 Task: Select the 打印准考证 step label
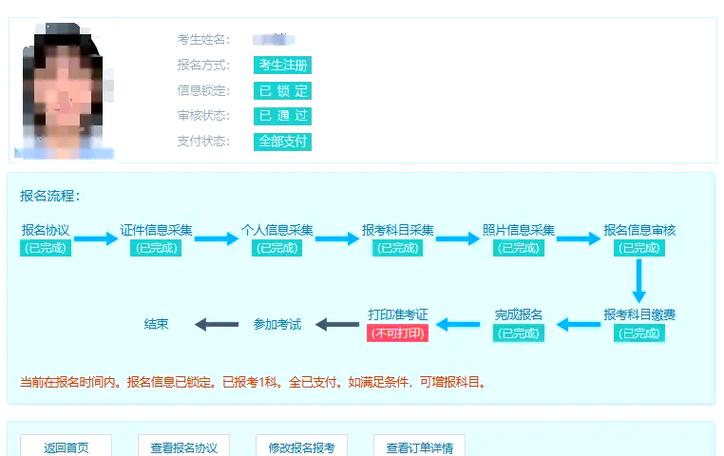[x=398, y=315]
